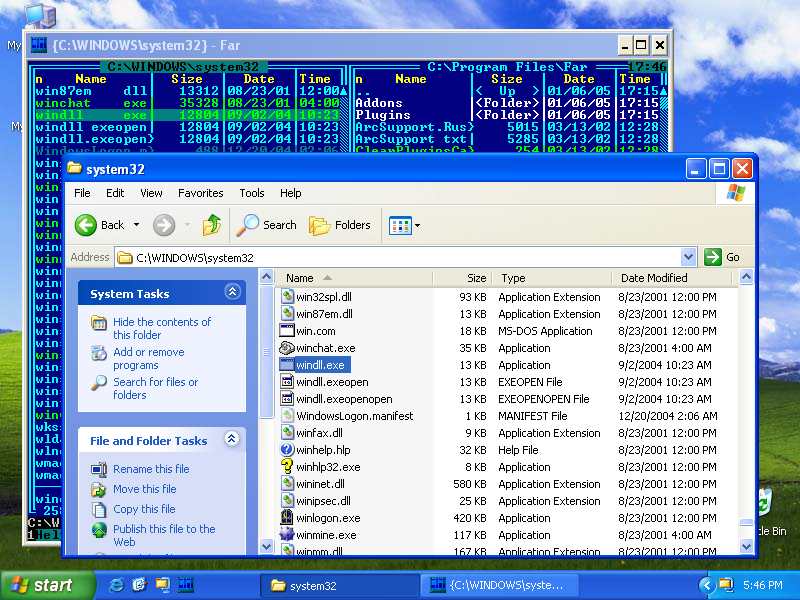Select Plugins folder in Far right panel
This screenshot has width=800, height=600.
tap(383, 115)
